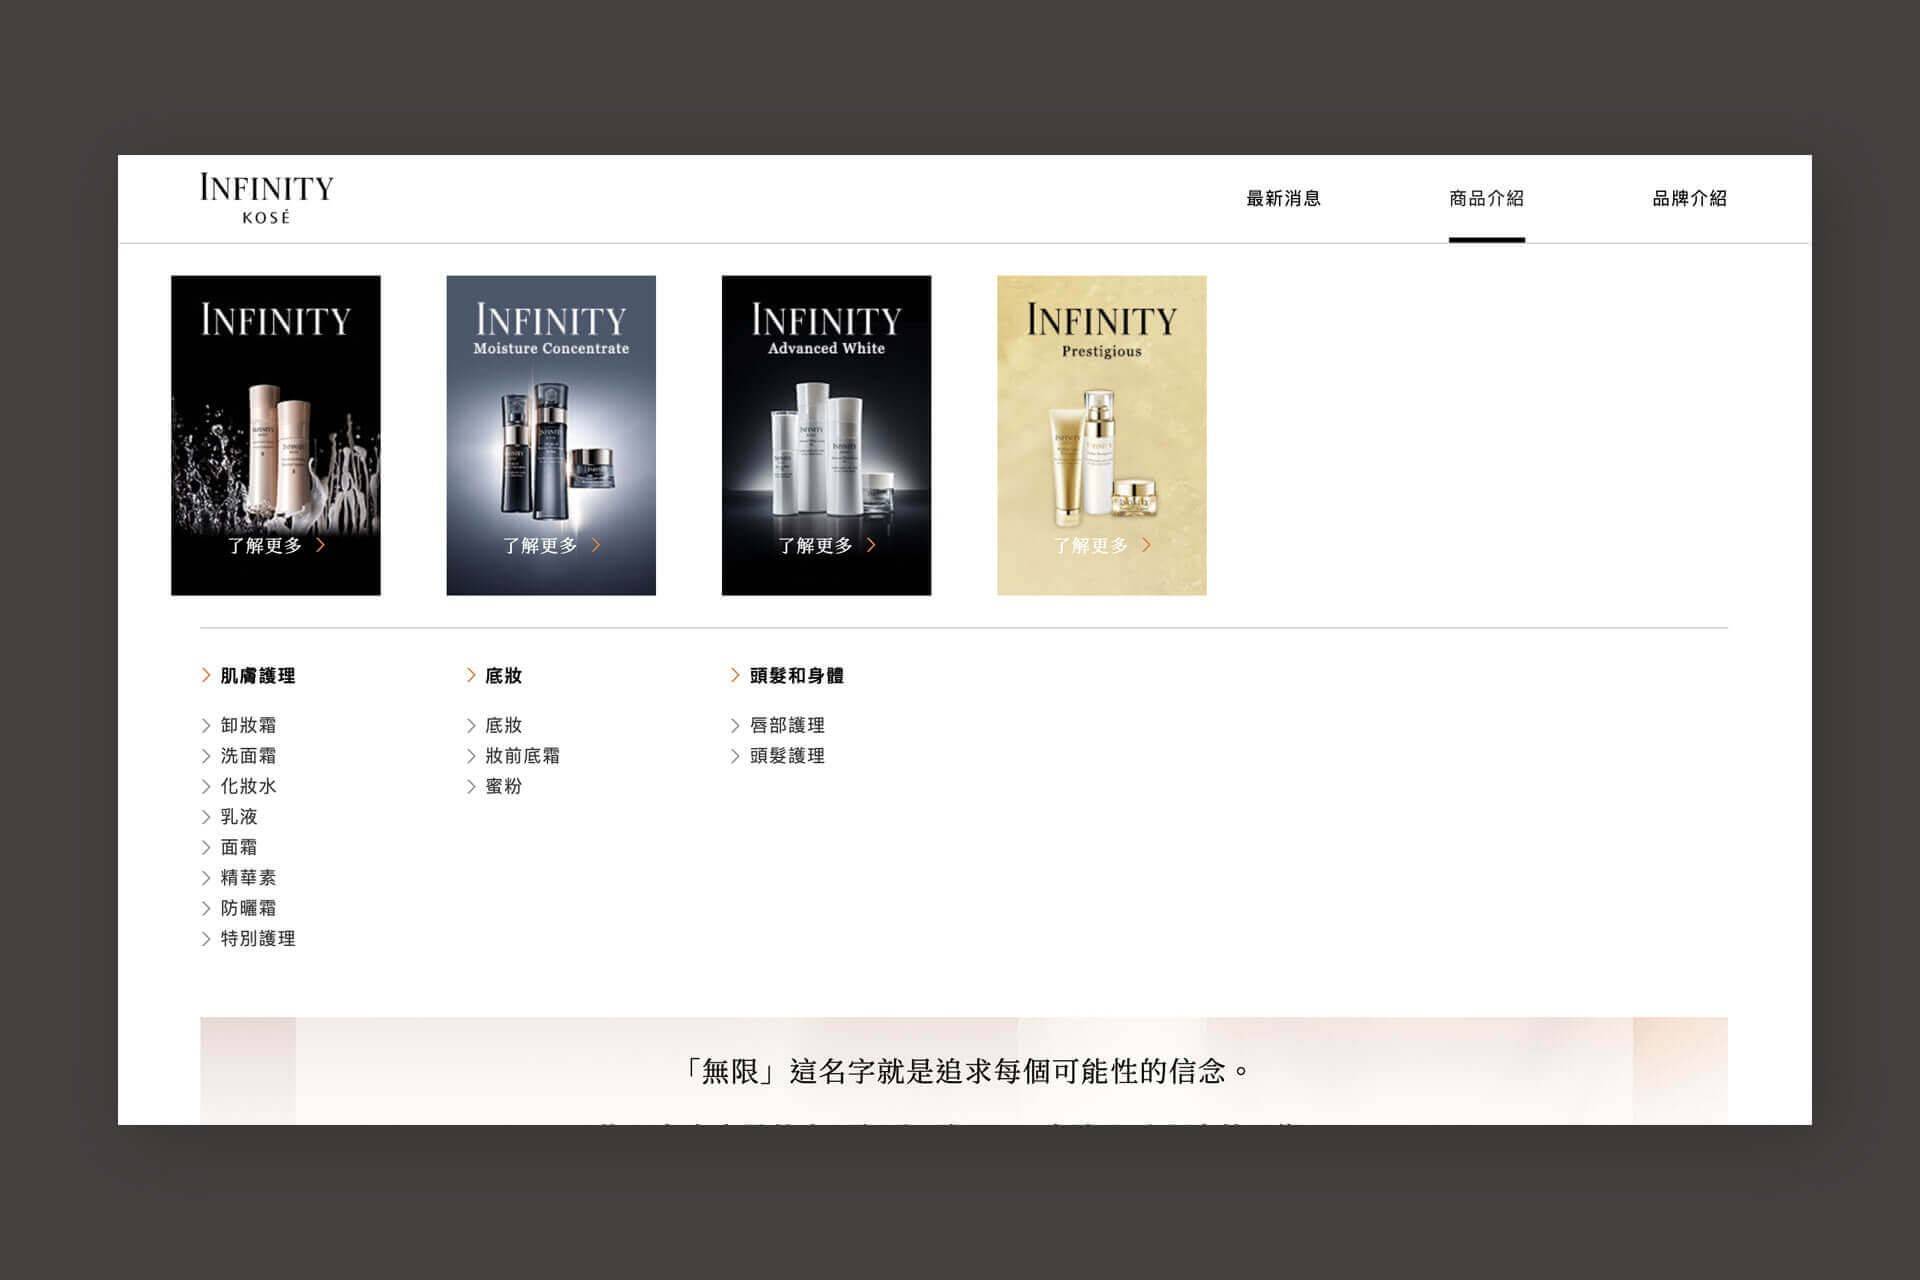
Task: Go to the 卸妝霜 link
Action: tap(248, 725)
